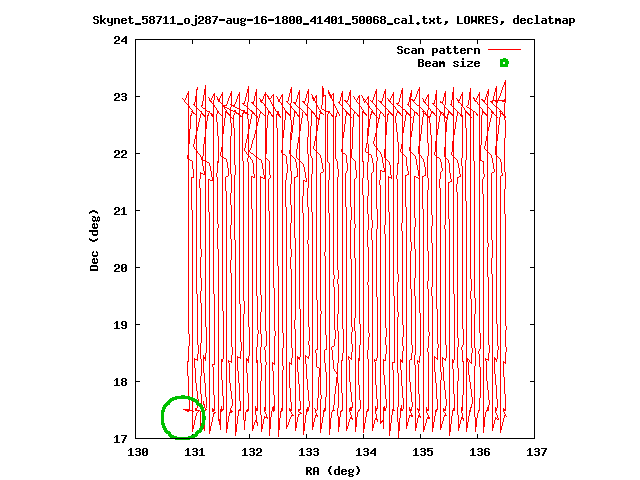Screen dimensions: 640x480
Task: Click the RA axis tick label 130
Action: (x=138, y=452)
